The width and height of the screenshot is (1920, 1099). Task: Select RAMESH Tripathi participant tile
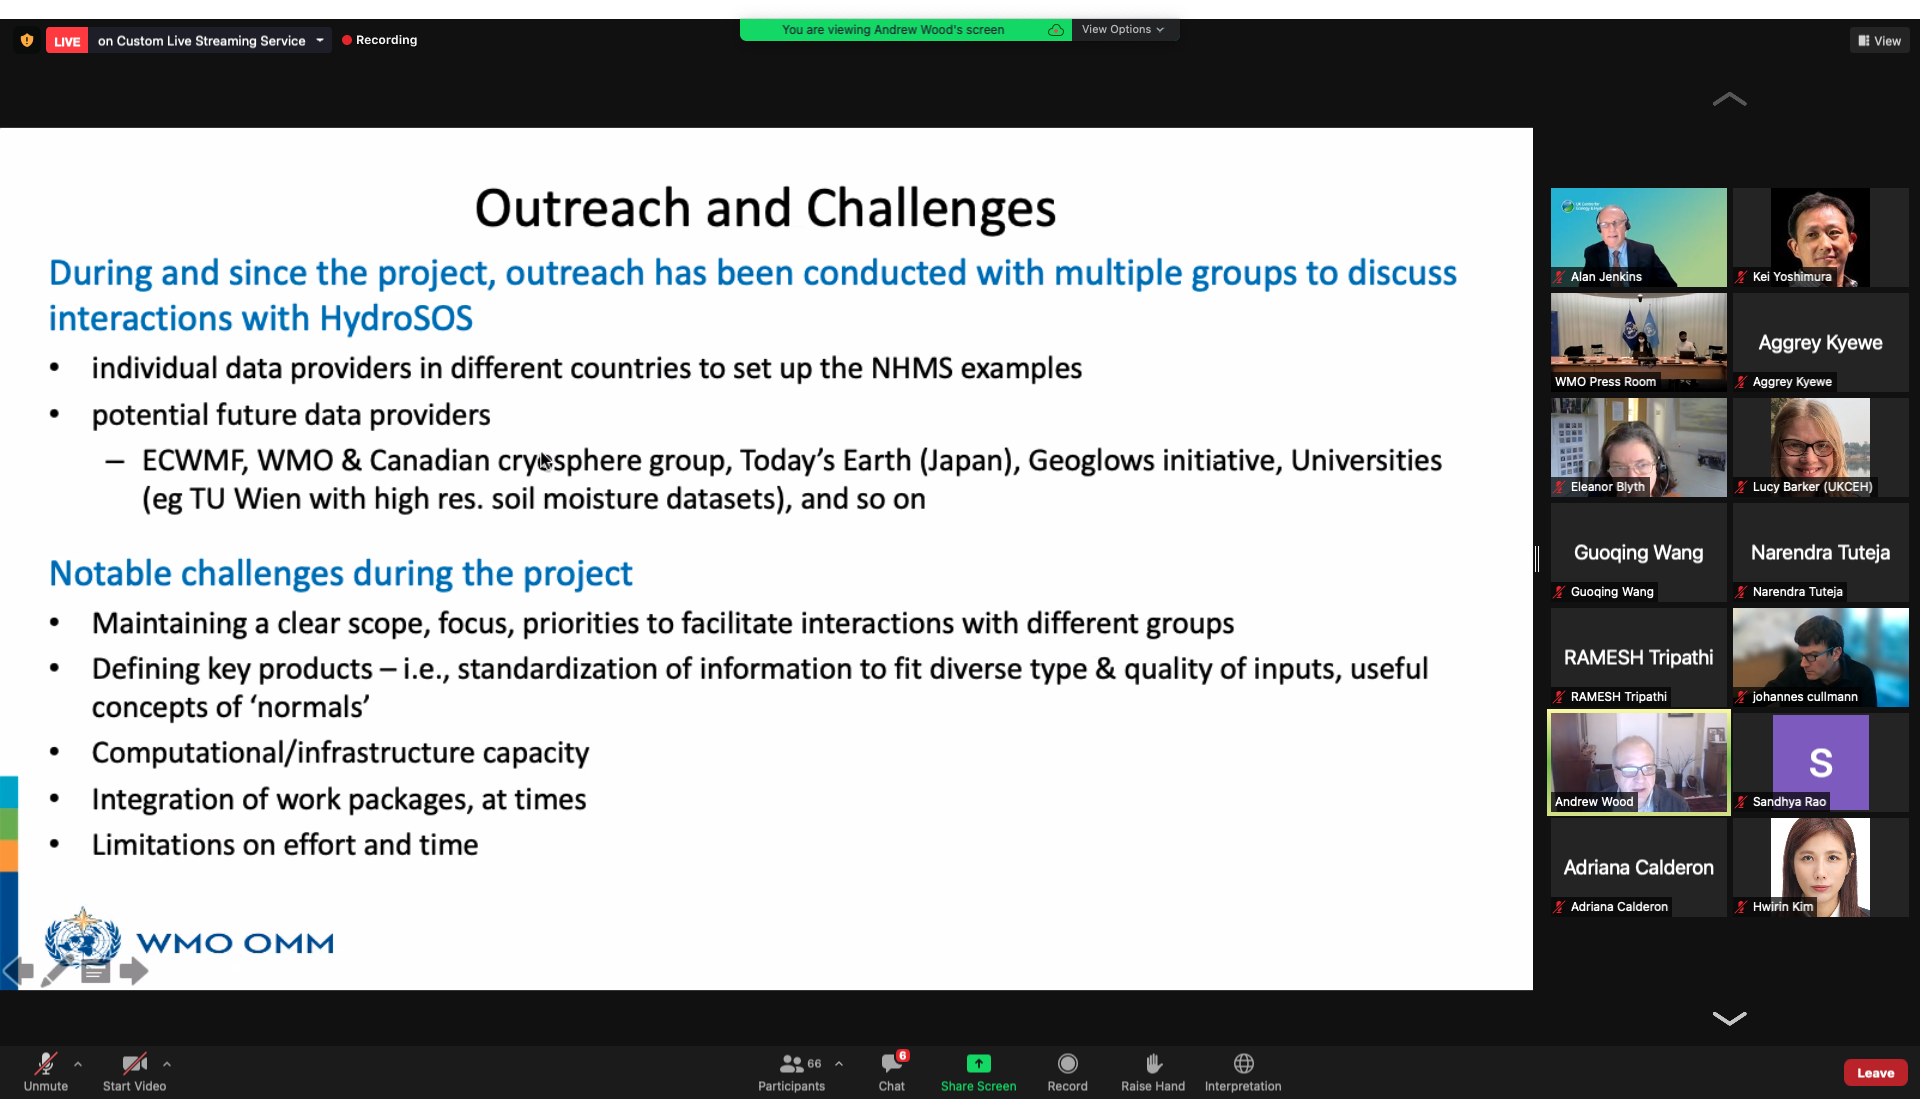pyautogui.click(x=1638, y=657)
